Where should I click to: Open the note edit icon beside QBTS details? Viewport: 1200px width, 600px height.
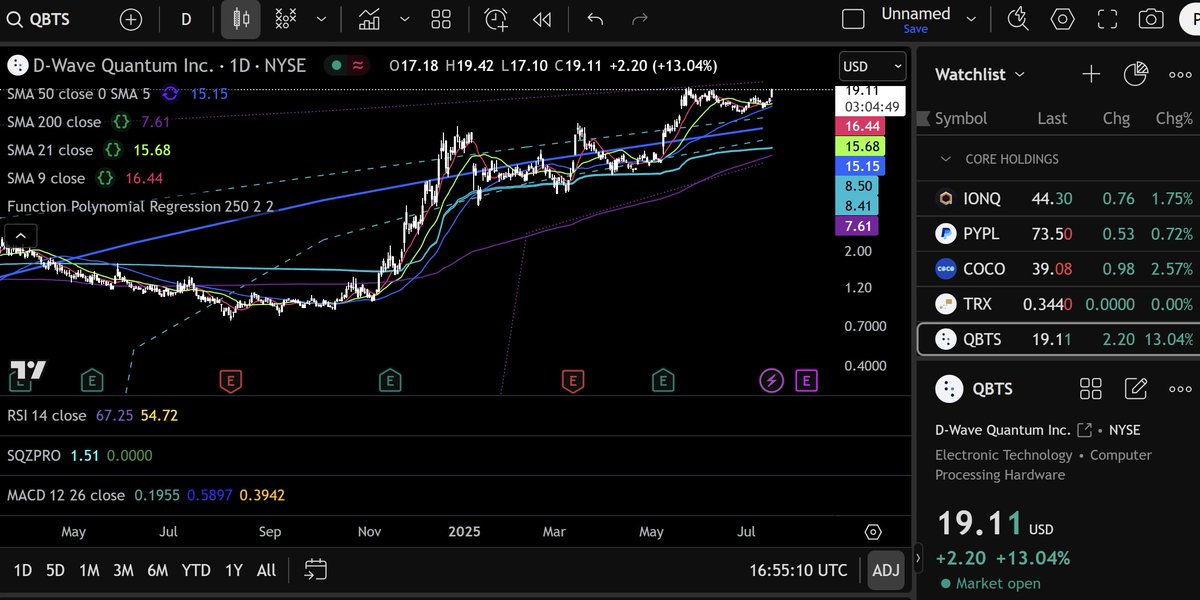1136,389
